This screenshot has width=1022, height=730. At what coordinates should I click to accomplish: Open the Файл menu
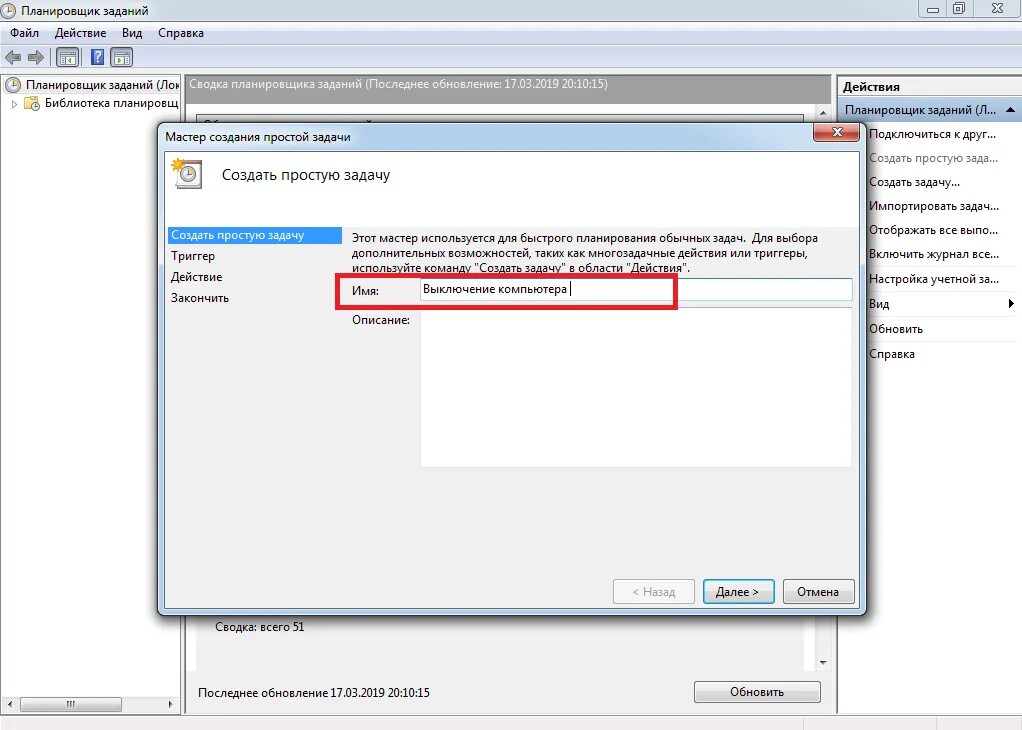(x=24, y=33)
